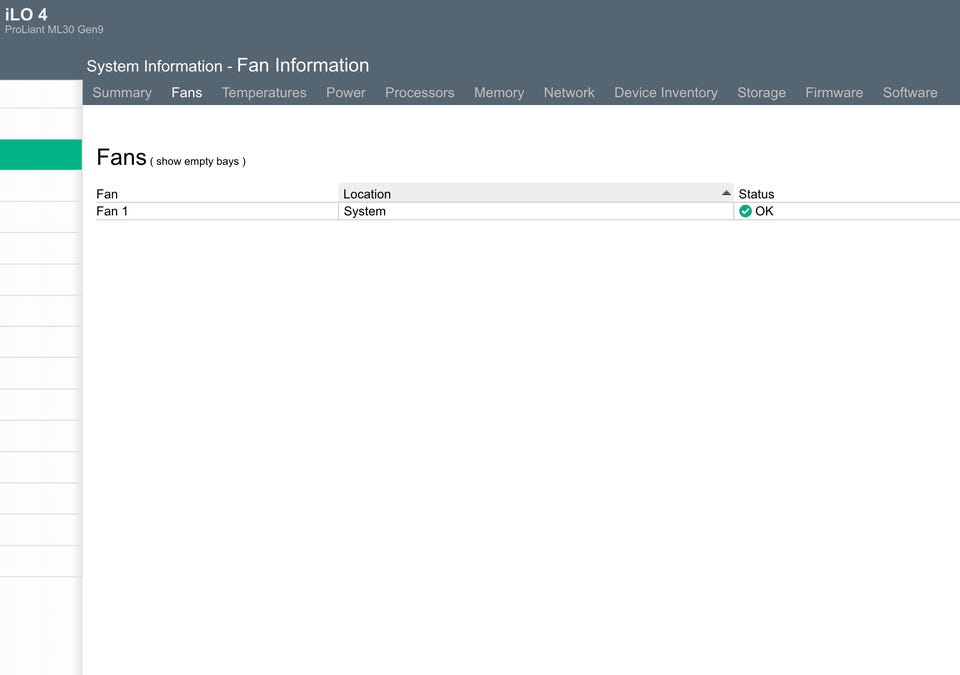Screen dimensions: 960x675
Task: Select the Fans tab
Action: [186, 92]
